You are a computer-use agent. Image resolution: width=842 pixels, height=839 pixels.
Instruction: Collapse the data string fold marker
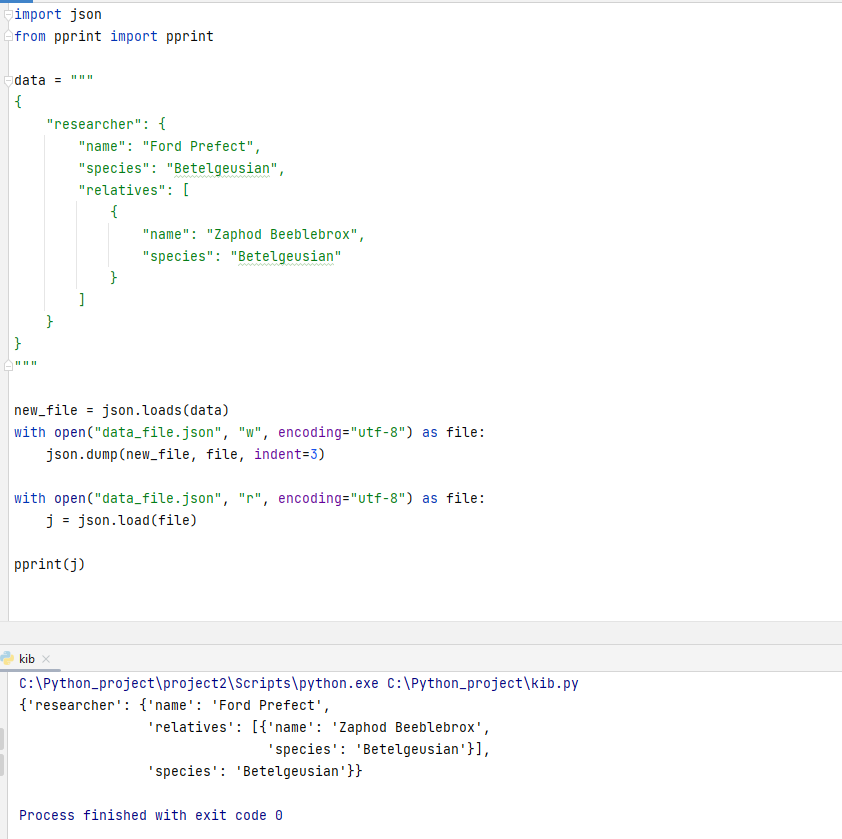tap(8, 81)
